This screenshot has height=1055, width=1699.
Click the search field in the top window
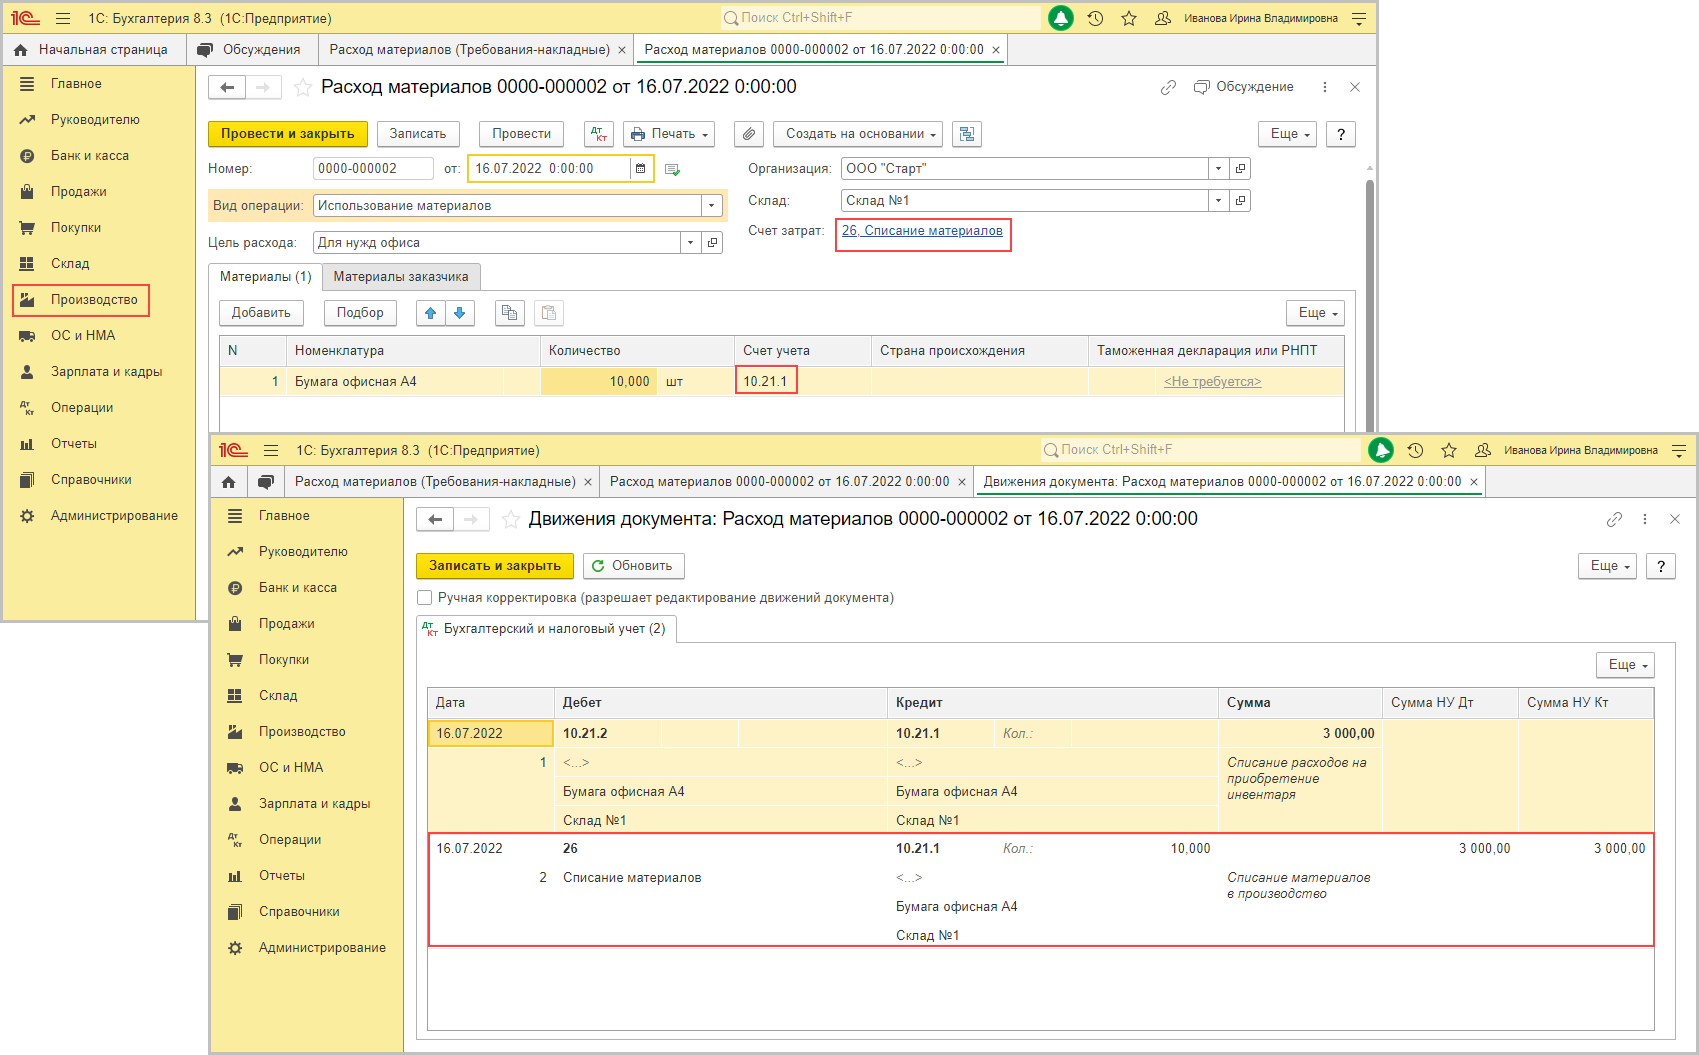coord(880,18)
